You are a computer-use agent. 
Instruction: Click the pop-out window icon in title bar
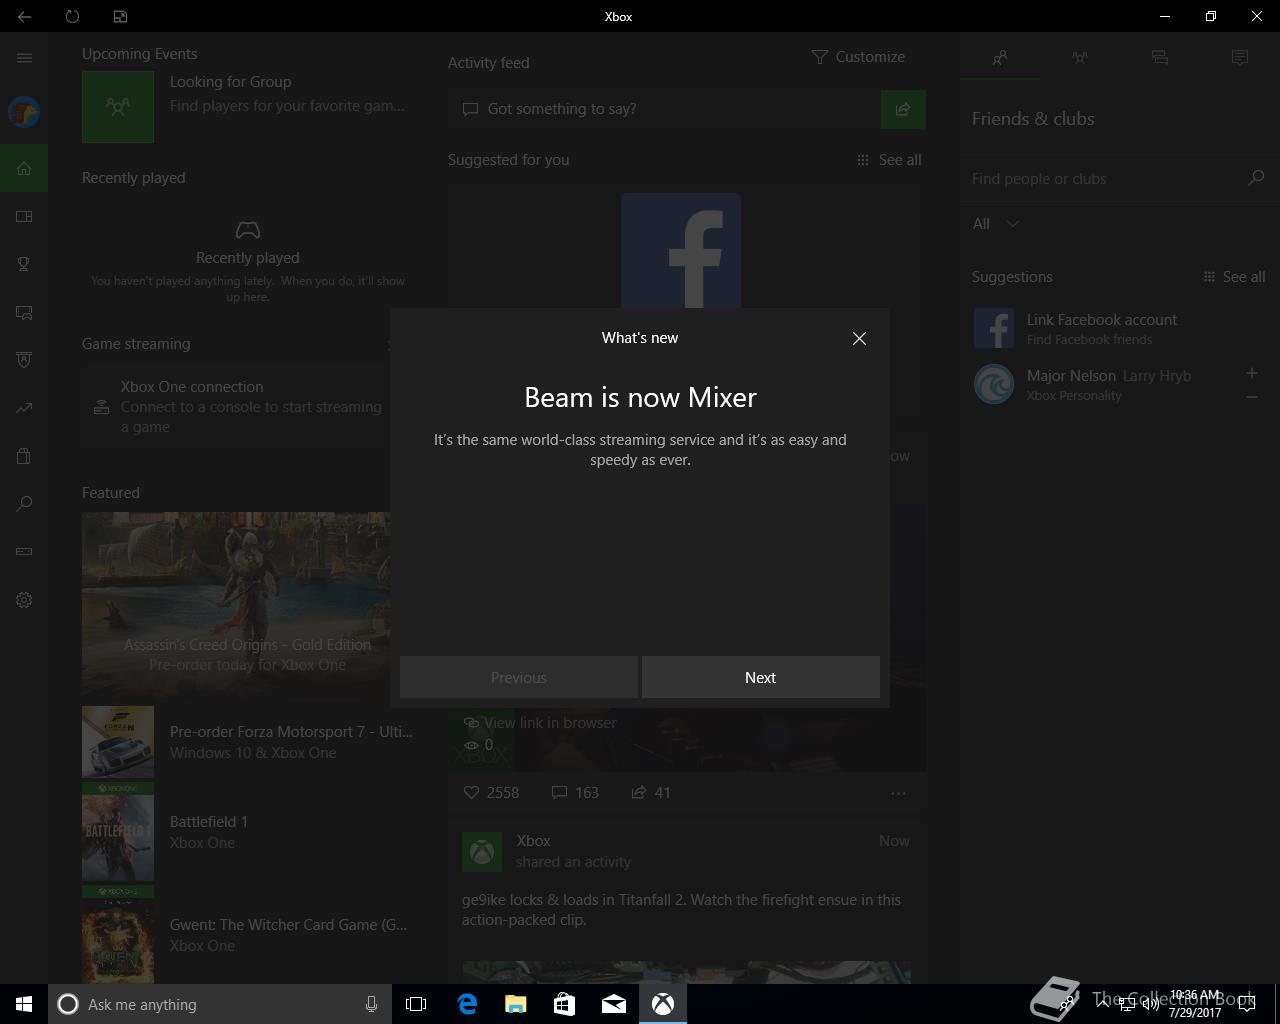coord(120,16)
